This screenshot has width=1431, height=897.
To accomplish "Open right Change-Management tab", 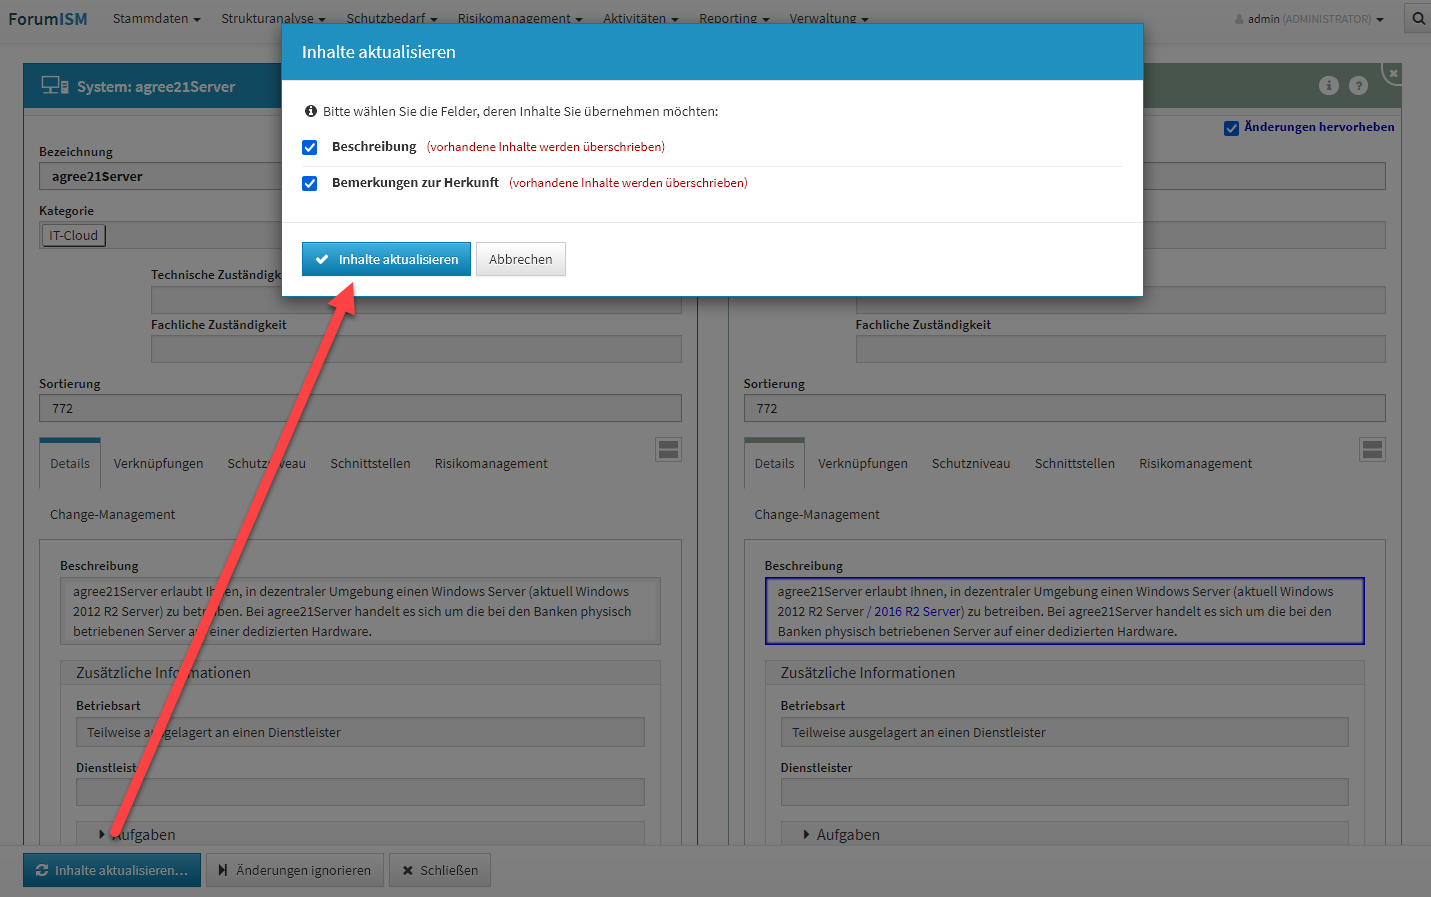I will tap(817, 514).
